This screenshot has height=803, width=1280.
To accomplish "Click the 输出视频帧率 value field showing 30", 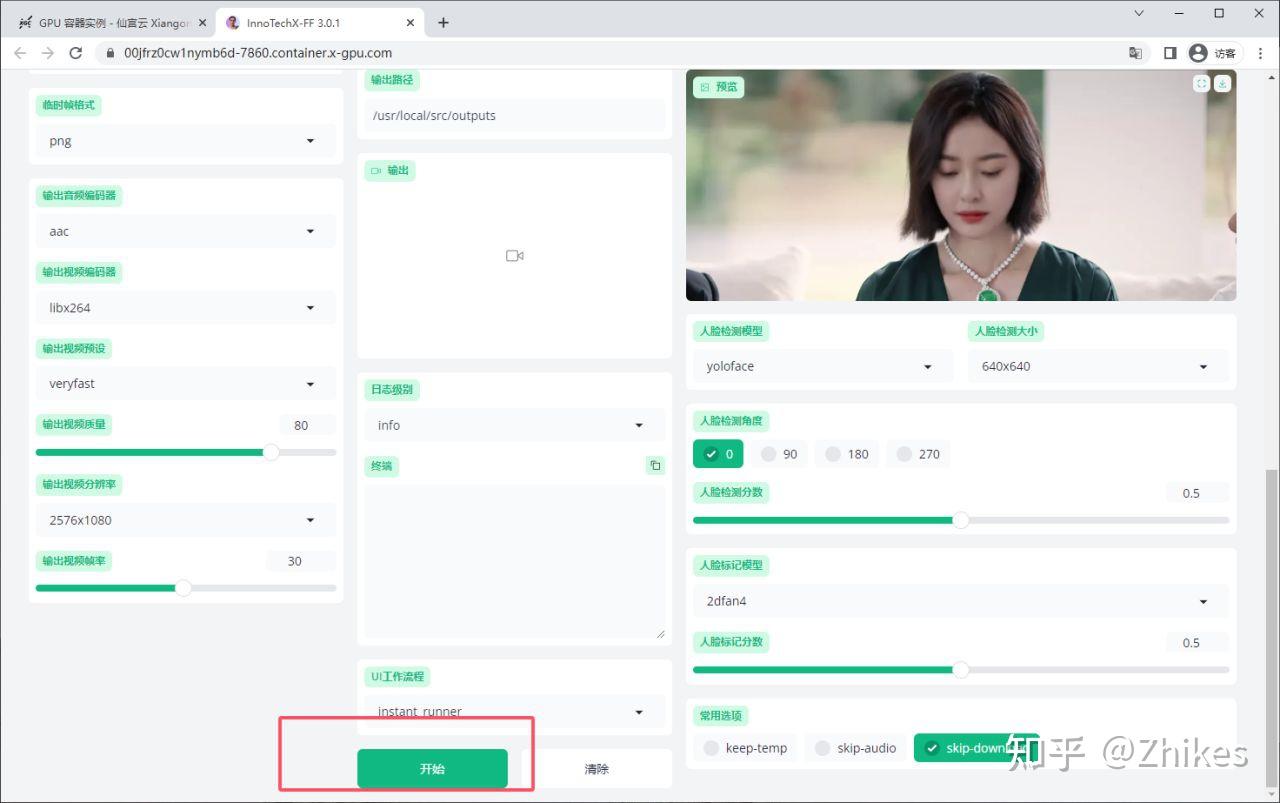I will point(301,561).
